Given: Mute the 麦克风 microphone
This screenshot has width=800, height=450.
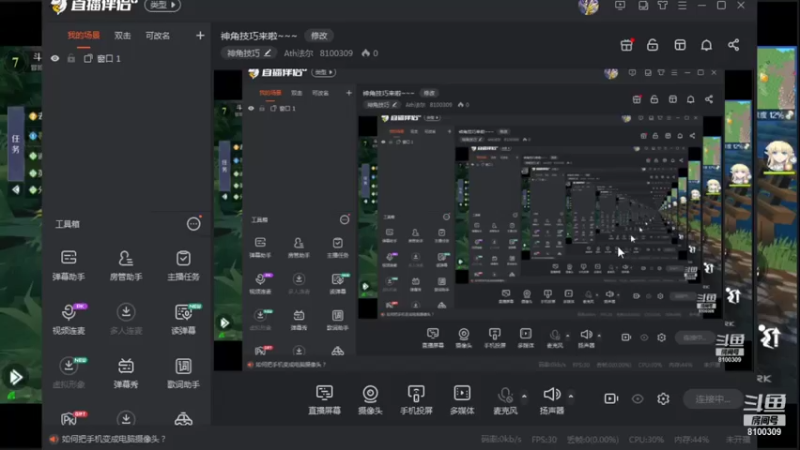Looking at the screenshot, I should pyautogui.click(x=505, y=399).
